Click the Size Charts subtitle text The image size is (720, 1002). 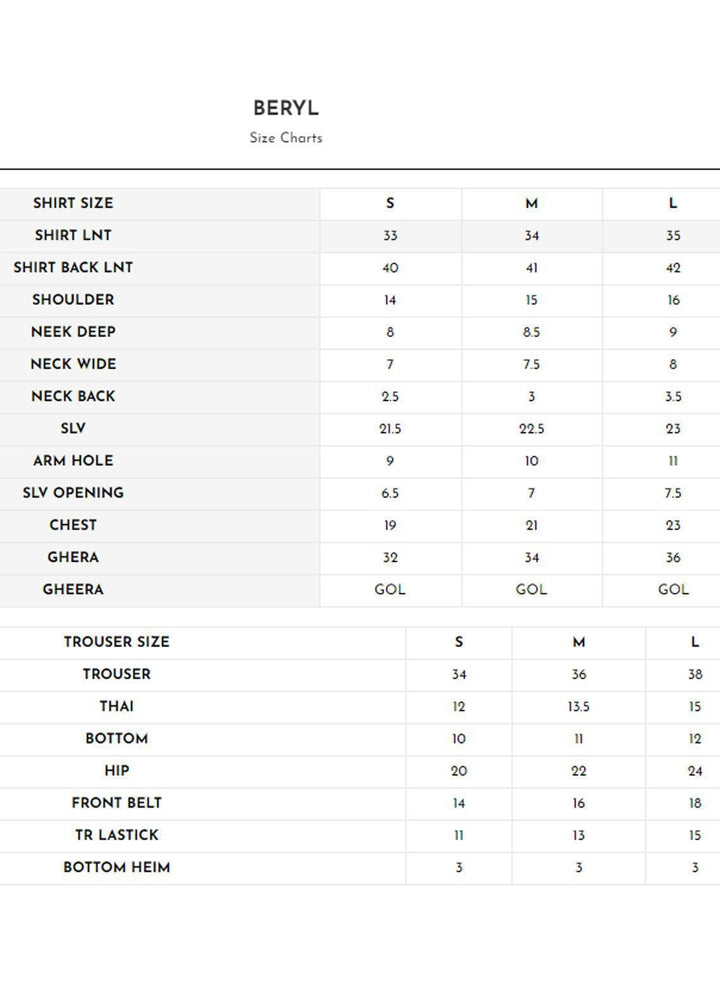[x=286, y=138]
